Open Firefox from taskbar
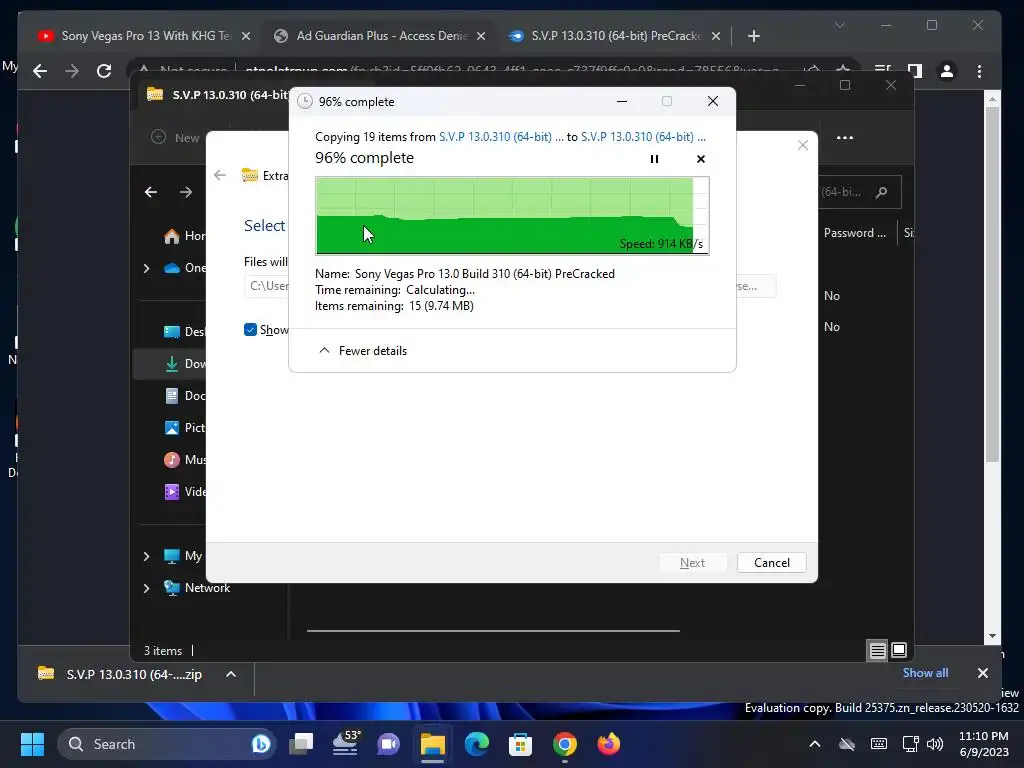The height and width of the screenshot is (768, 1024). click(x=609, y=744)
